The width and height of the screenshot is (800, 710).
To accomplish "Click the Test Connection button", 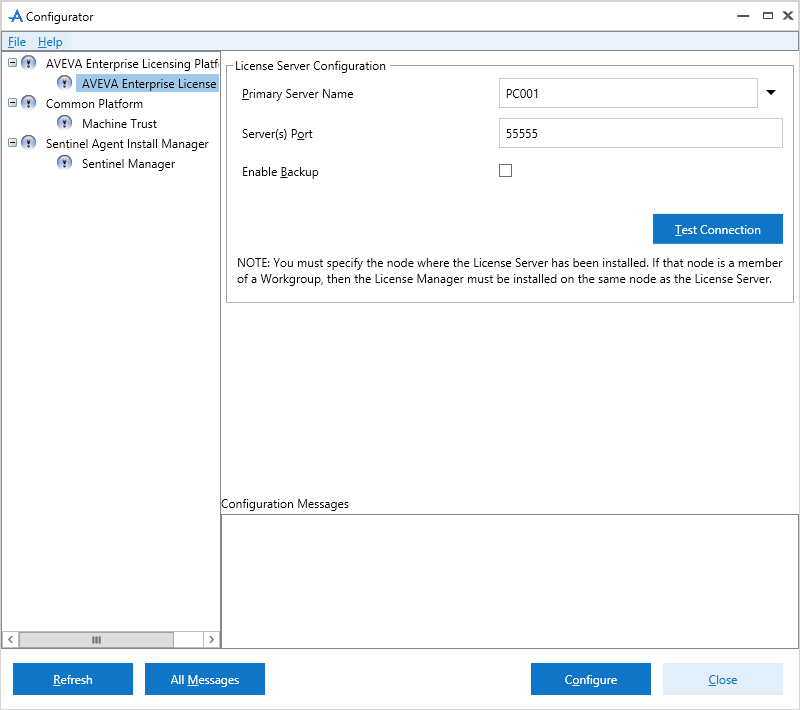I will coord(717,229).
